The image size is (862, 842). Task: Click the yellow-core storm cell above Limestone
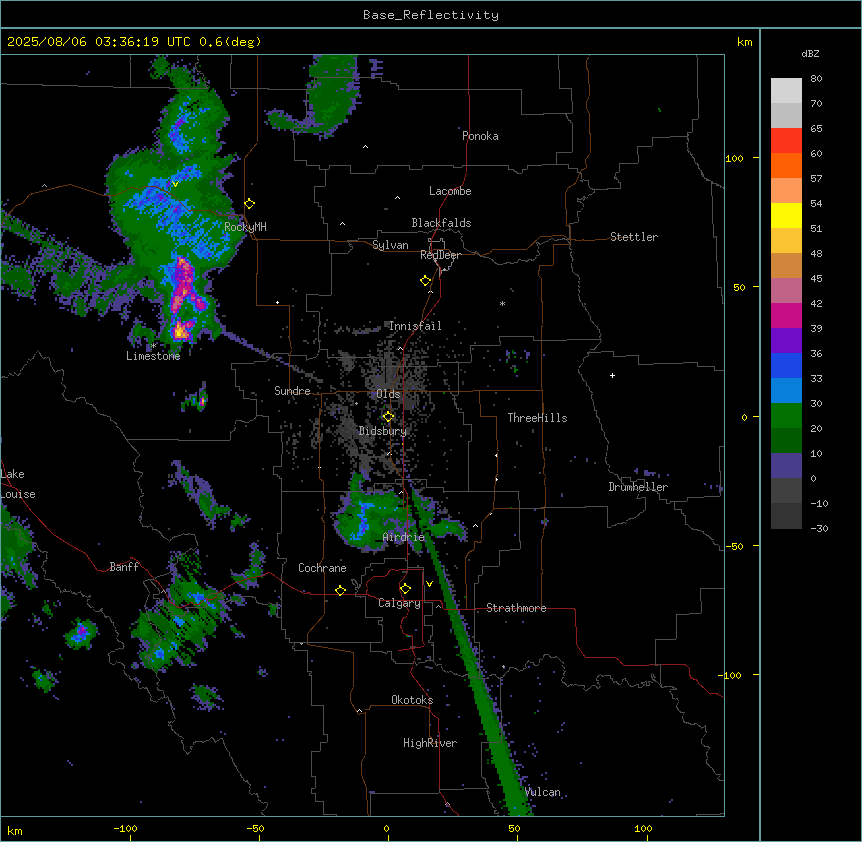[x=180, y=331]
